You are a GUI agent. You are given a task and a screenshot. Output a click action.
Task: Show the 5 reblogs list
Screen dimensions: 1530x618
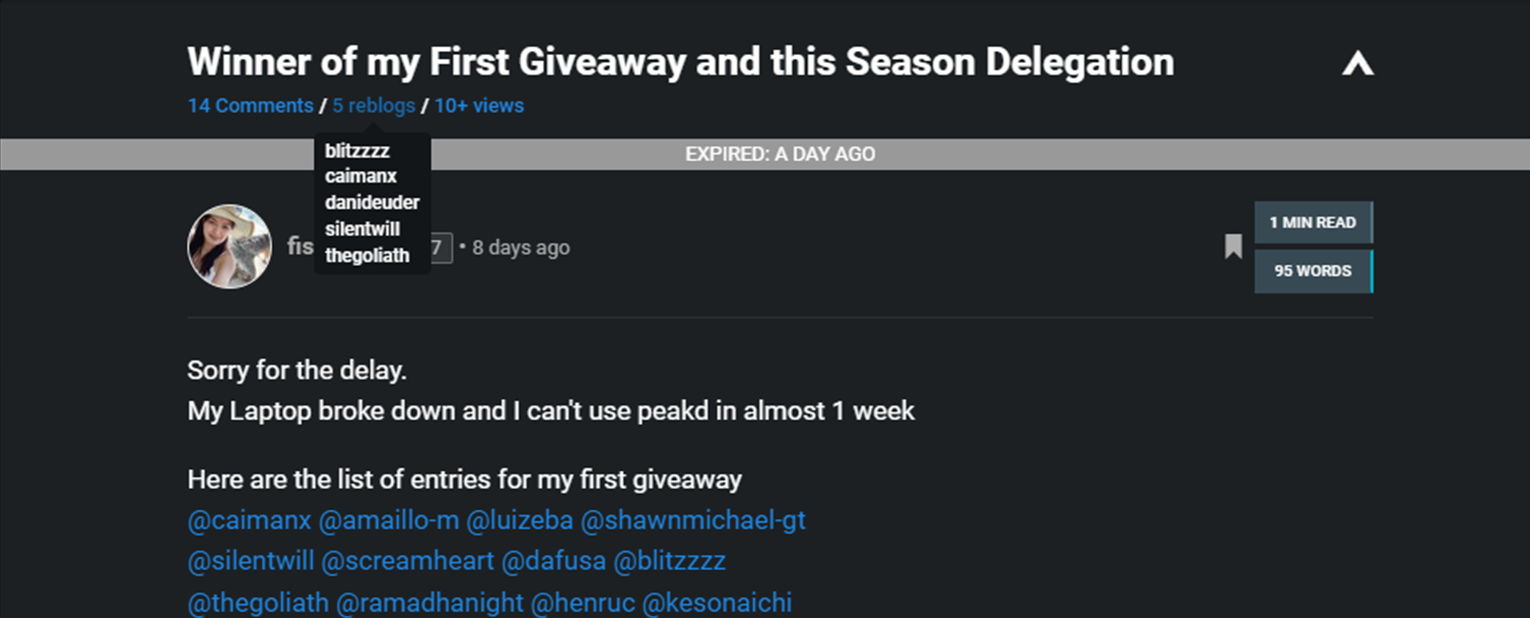coord(374,105)
